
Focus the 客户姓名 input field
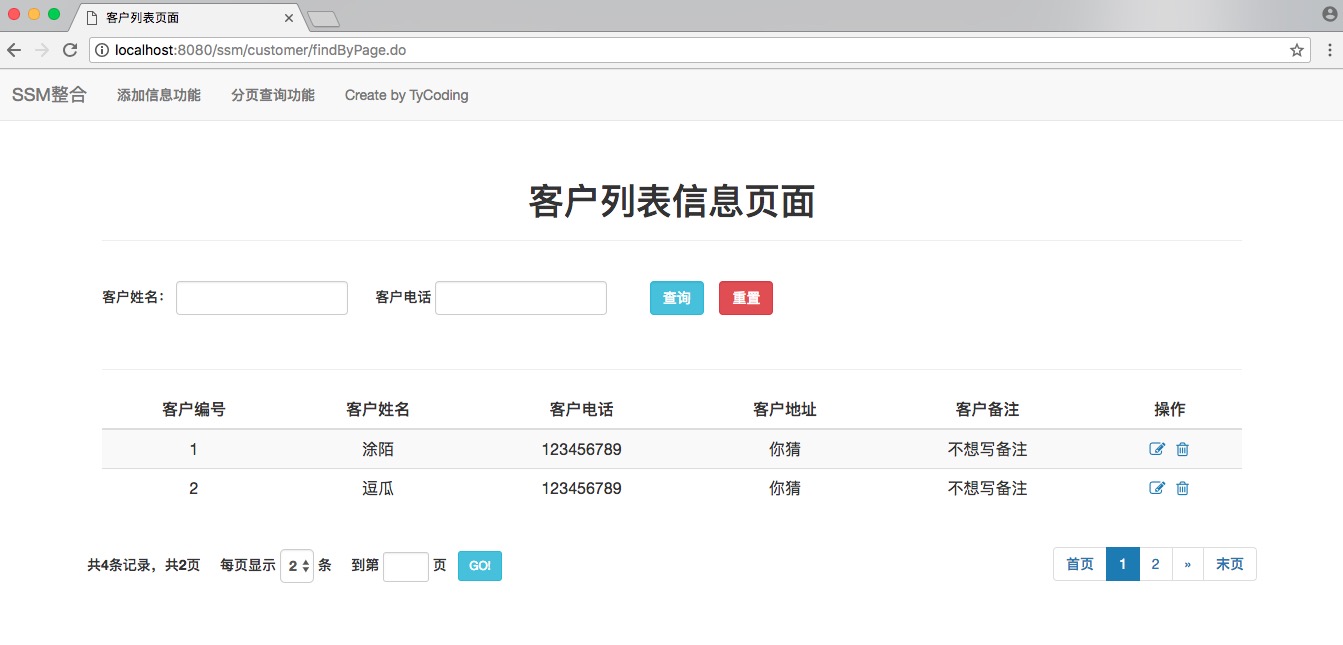[x=262, y=298]
